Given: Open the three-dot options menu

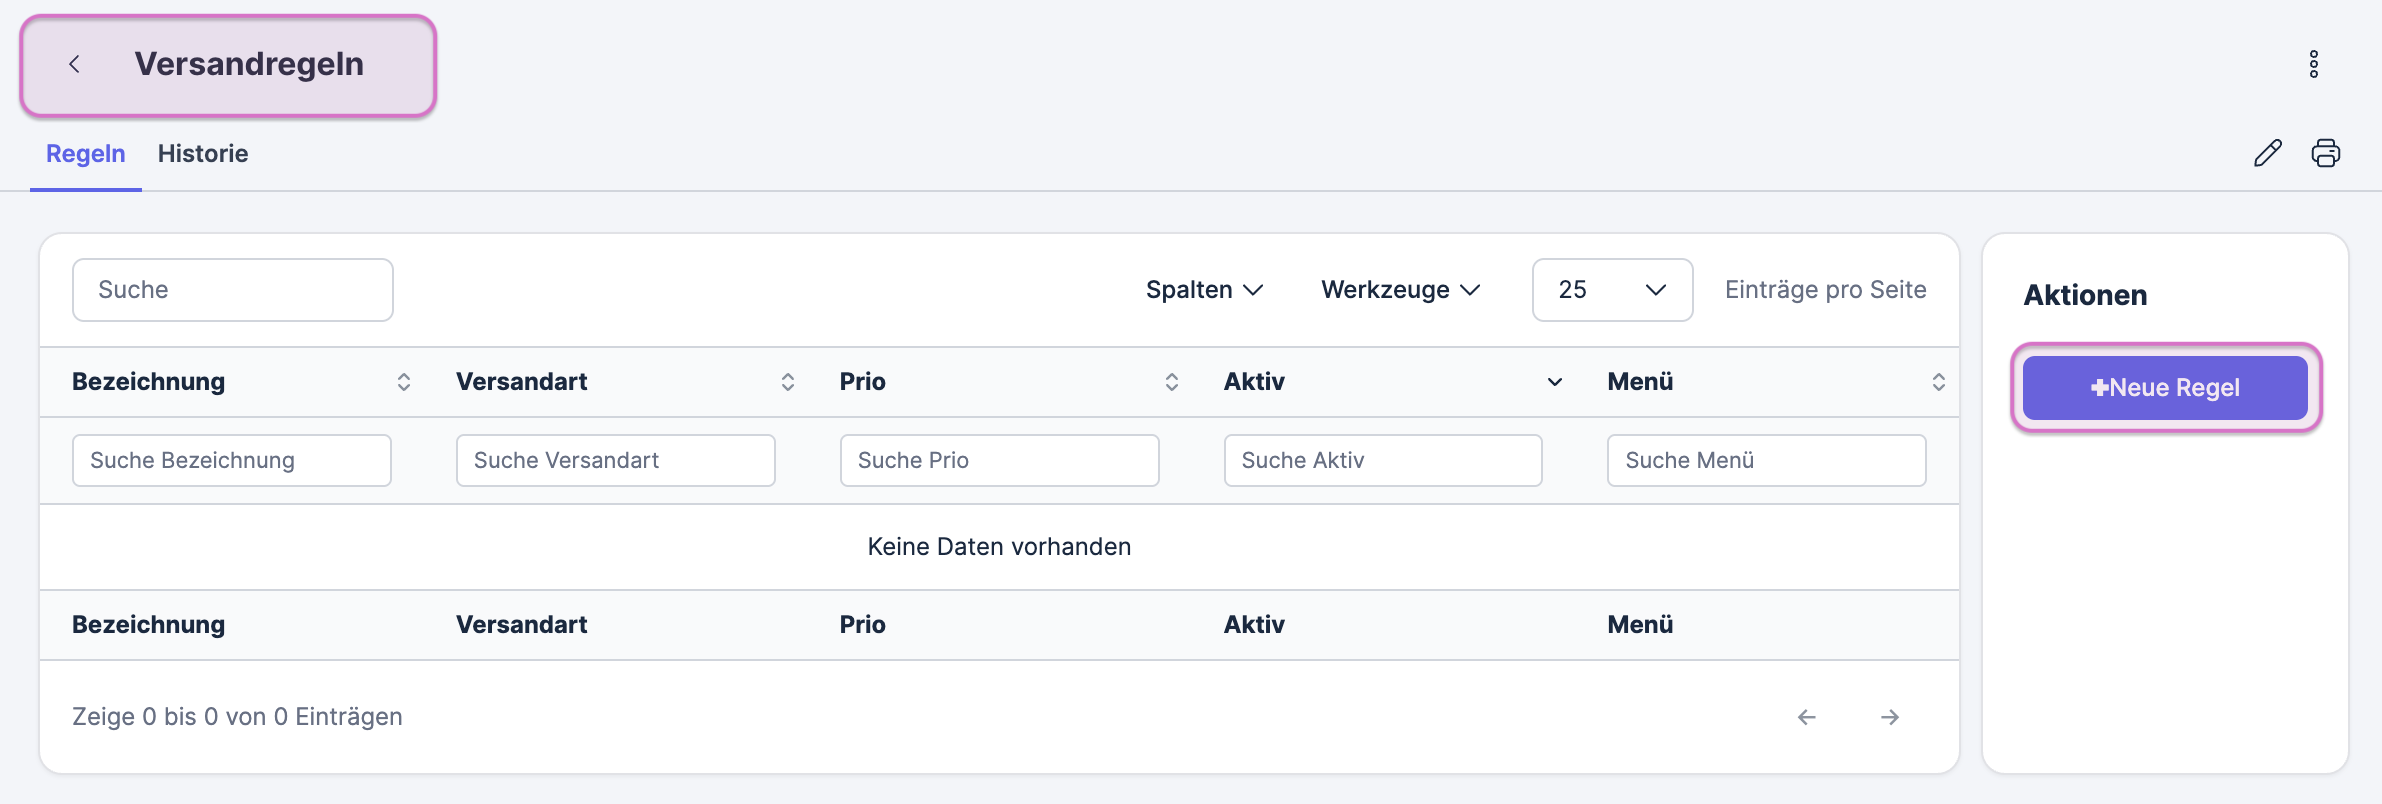Looking at the screenshot, I should click(2313, 64).
